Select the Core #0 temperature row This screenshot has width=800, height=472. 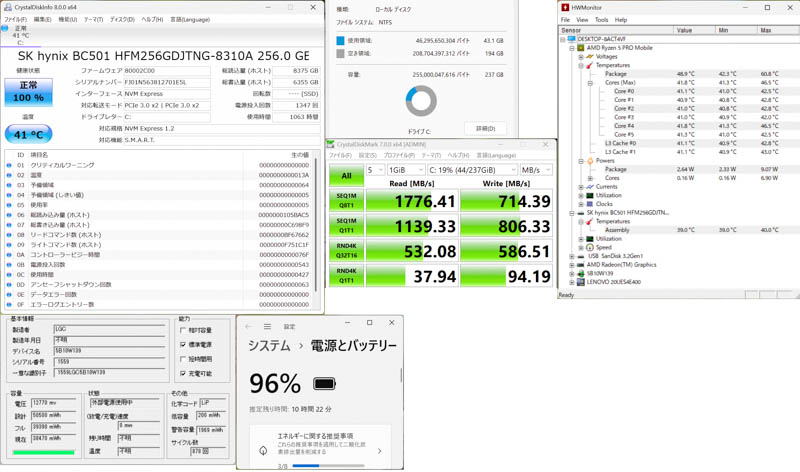[624, 92]
